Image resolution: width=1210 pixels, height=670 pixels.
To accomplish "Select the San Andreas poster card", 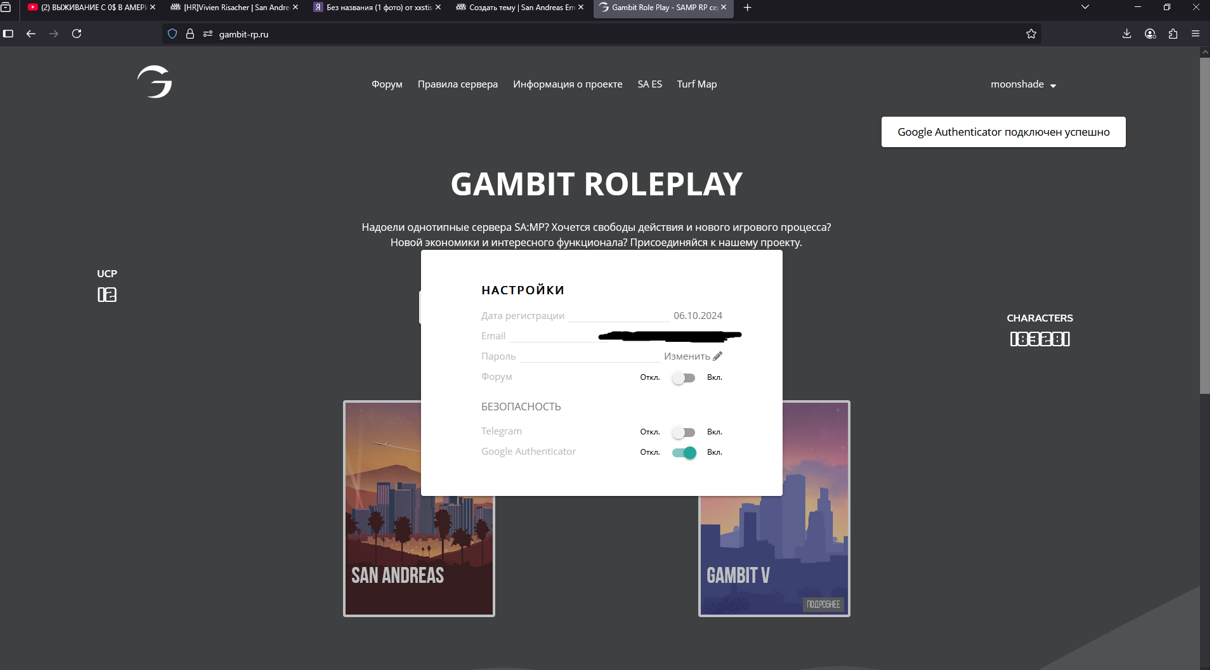I will (419, 509).
